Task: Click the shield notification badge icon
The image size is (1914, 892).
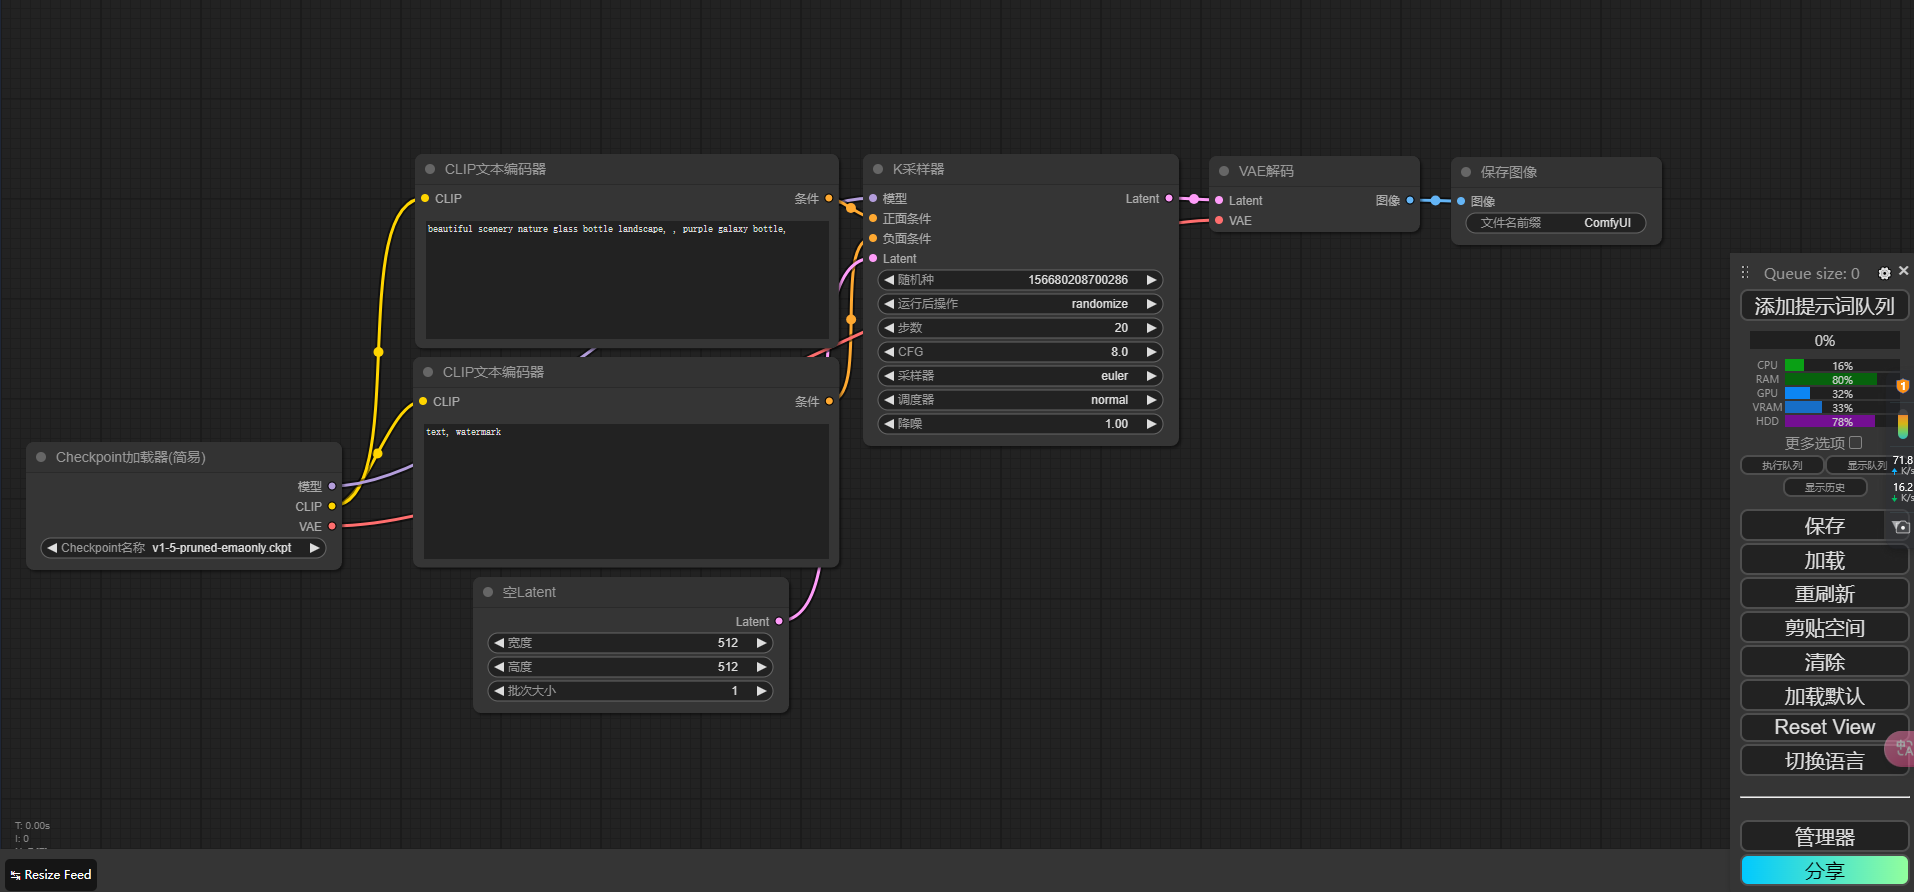Action: pyautogui.click(x=1903, y=386)
